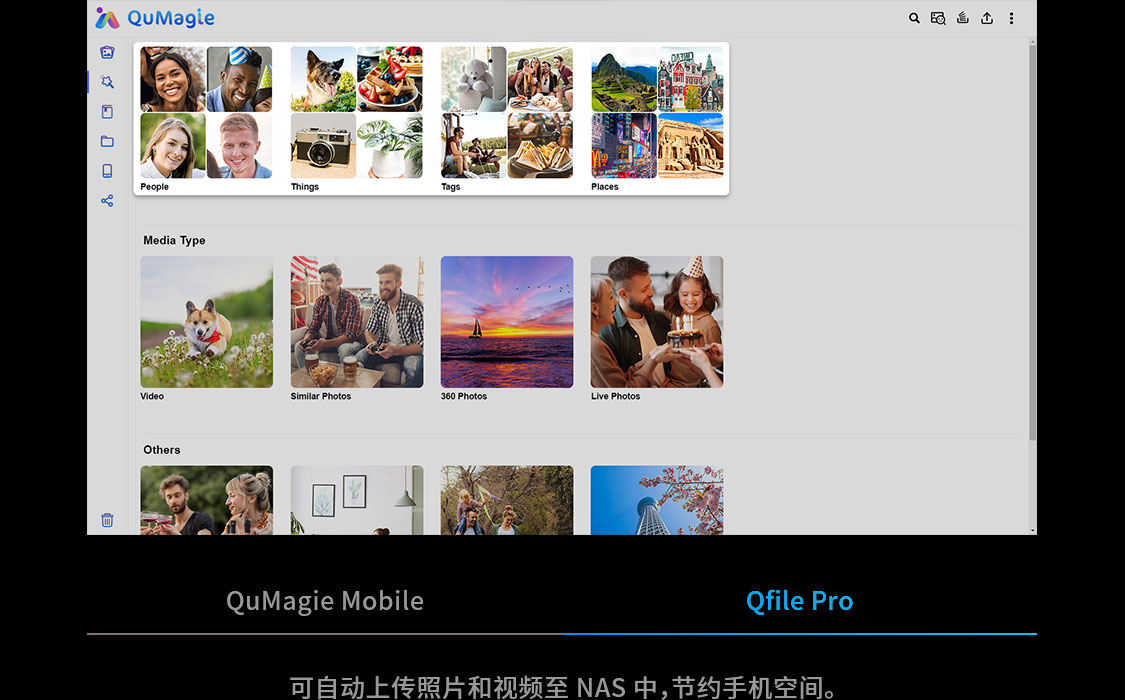Switch to the QuMagie Mobile tab
This screenshot has height=700, width=1125.
324,601
